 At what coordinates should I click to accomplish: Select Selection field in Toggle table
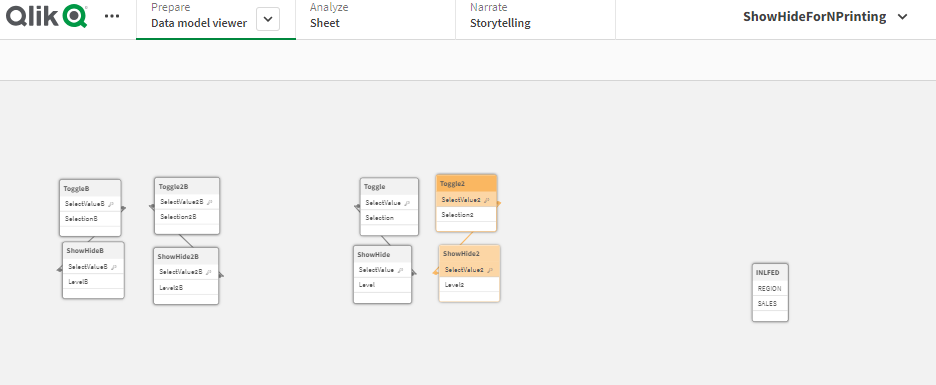click(x=389, y=218)
